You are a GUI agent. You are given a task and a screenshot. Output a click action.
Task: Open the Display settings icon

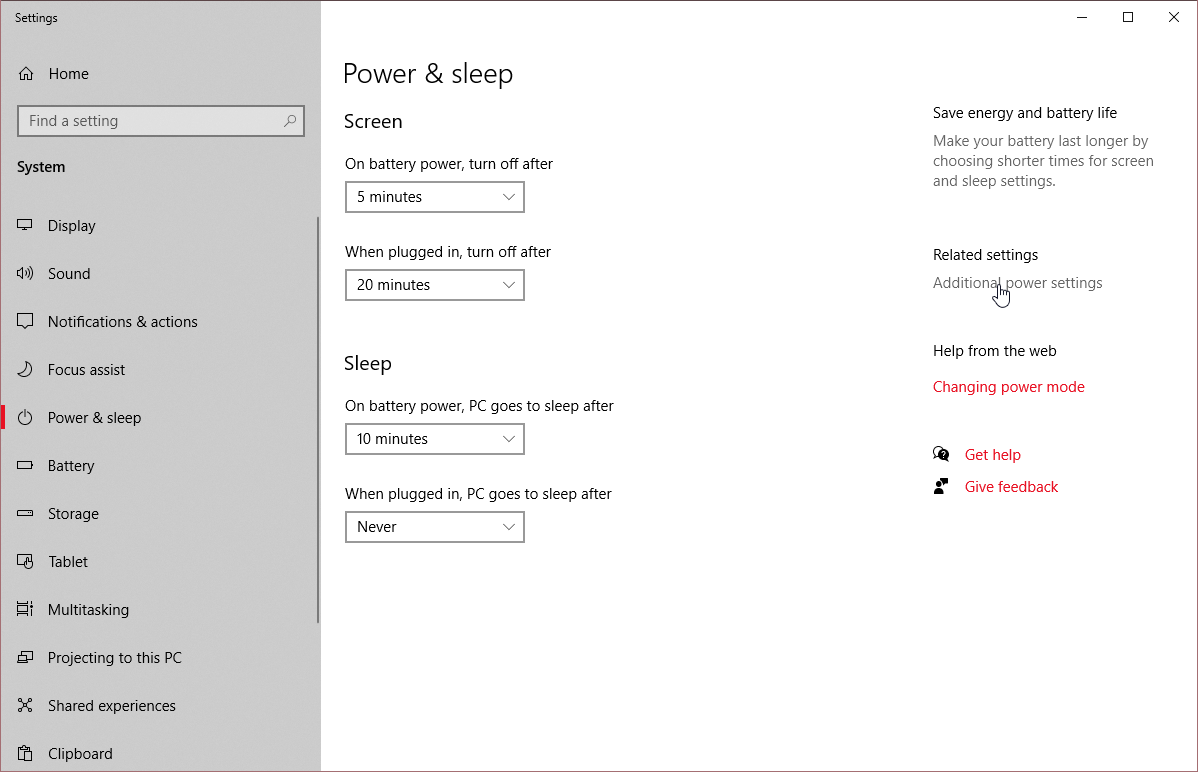[x=24, y=225]
